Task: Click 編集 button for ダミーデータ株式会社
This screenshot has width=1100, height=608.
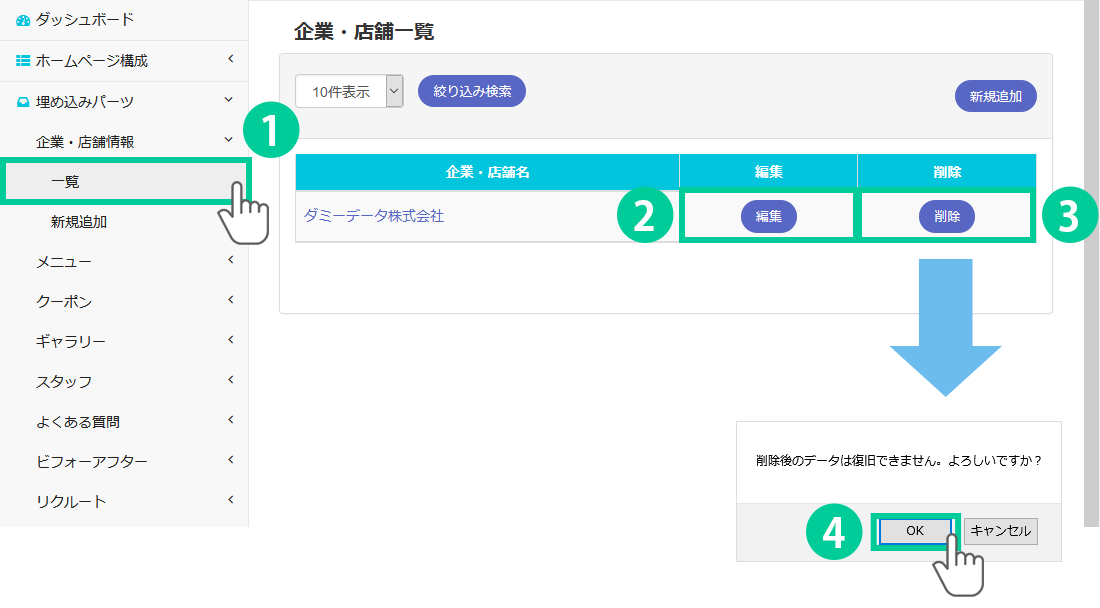Action: click(768, 217)
